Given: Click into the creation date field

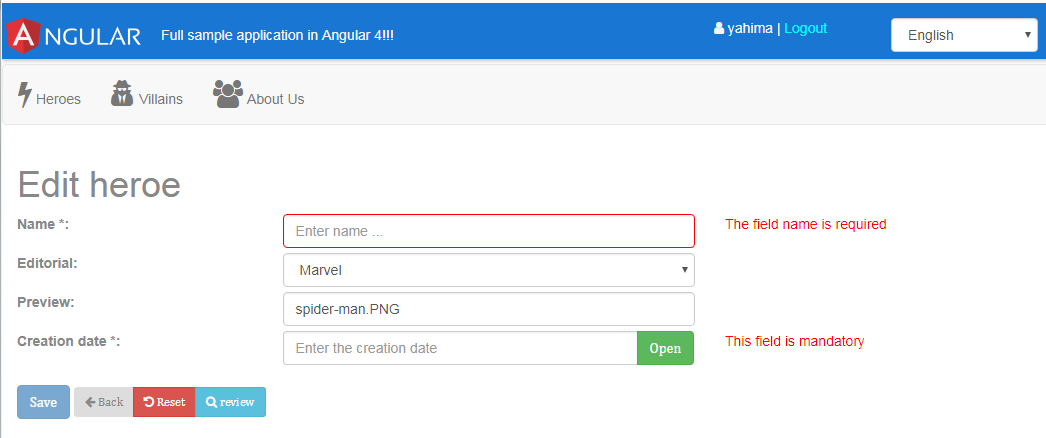Looking at the screenshot, I should 460,348.
